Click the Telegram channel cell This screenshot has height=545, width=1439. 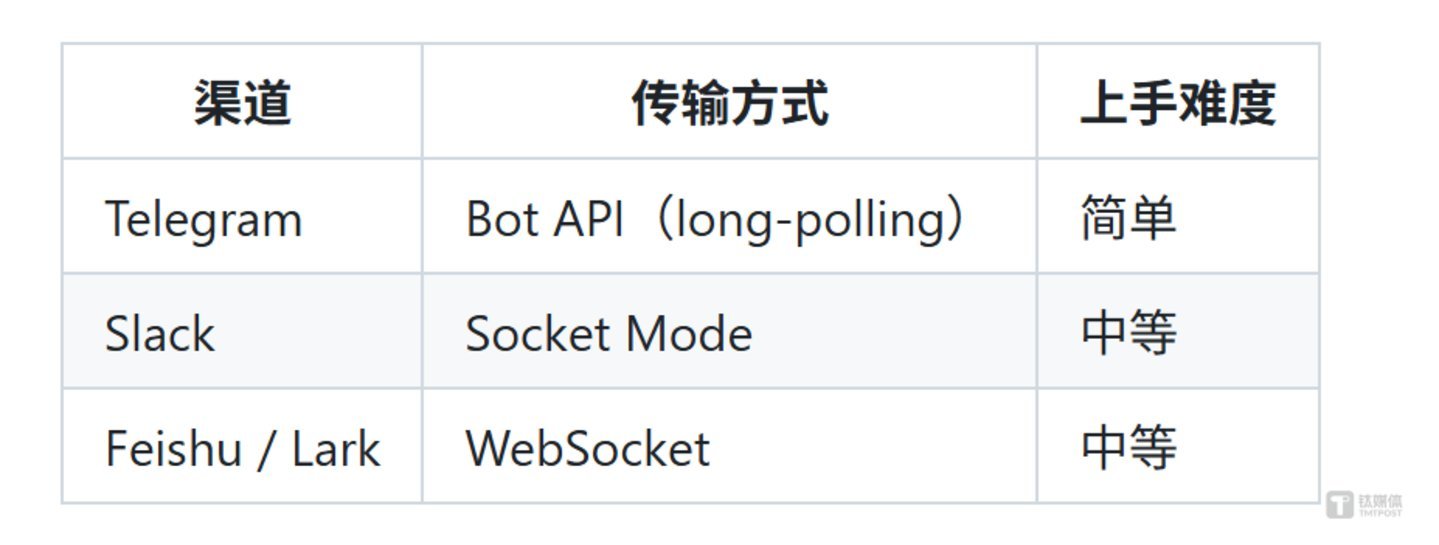coord(203,218)
